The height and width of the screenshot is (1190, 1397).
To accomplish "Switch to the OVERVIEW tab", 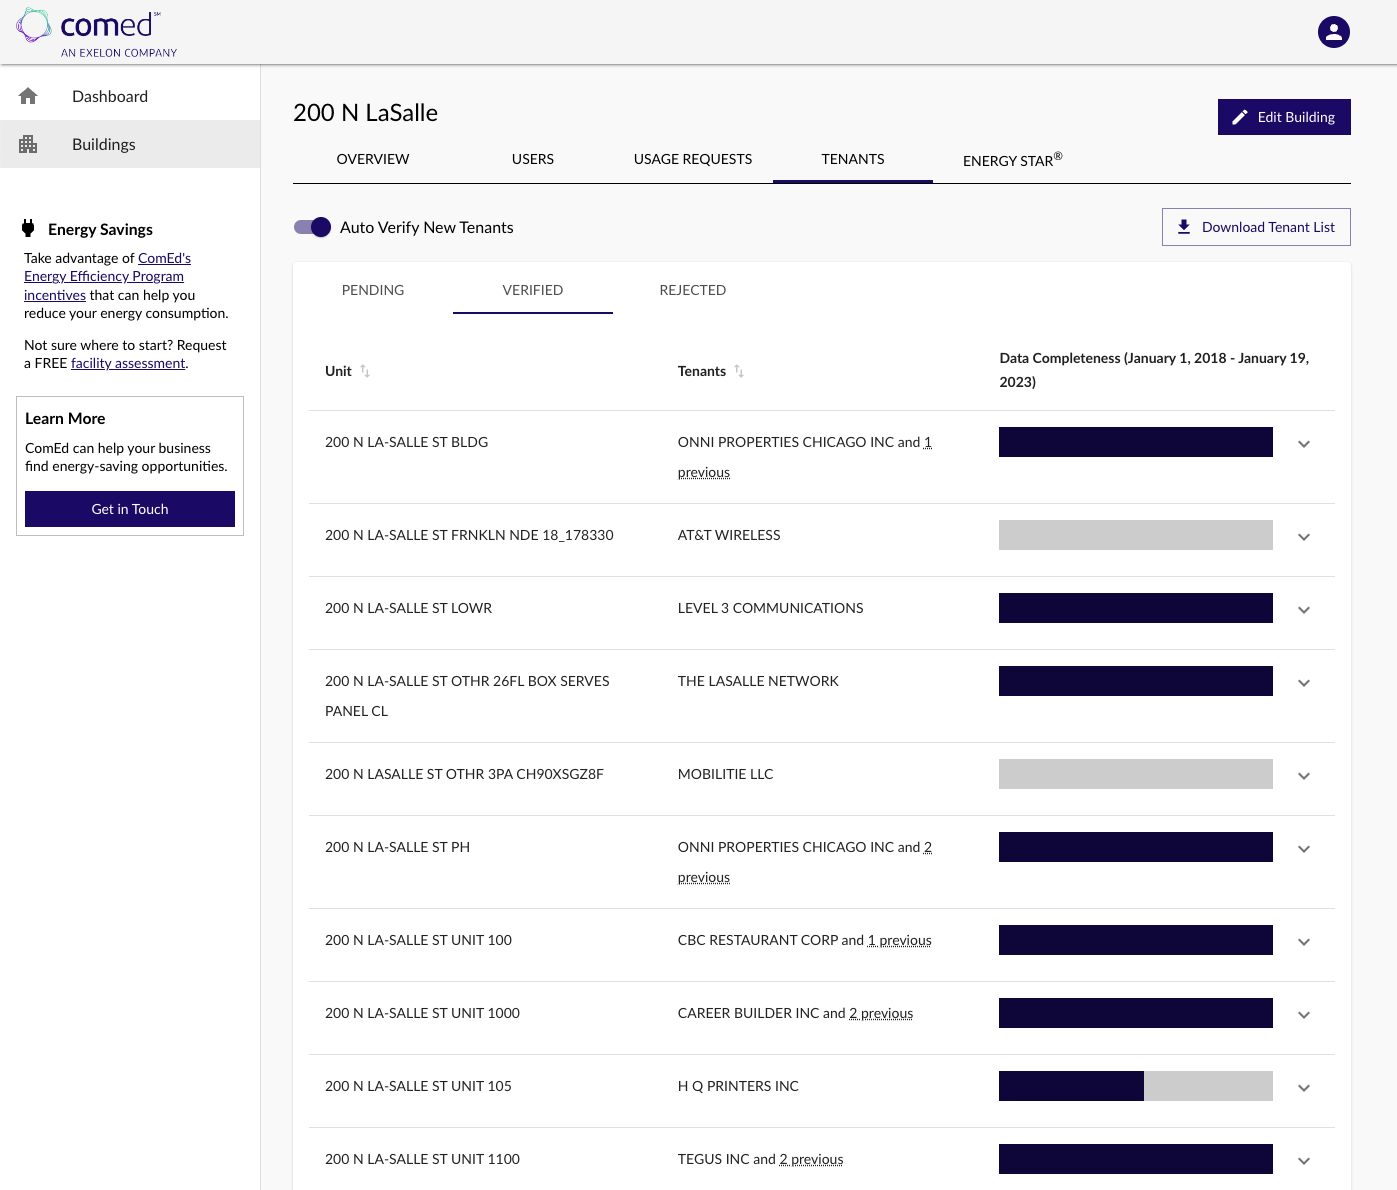I will pos(373,159).
